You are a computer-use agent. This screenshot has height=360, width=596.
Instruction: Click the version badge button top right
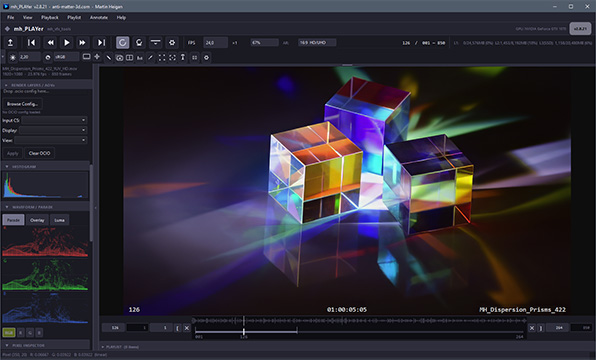tap(580, 29)
